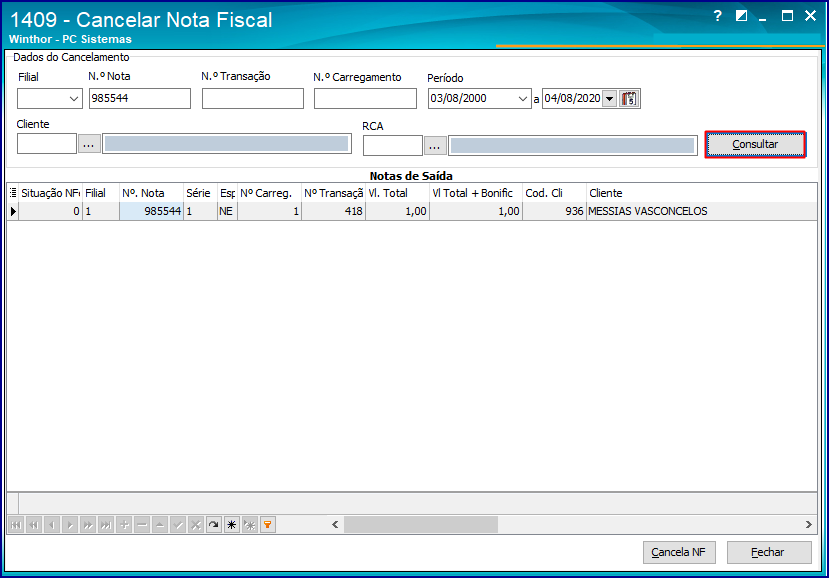Click the NE species cell
Viewport: 829px width, 578px height.
227,212
